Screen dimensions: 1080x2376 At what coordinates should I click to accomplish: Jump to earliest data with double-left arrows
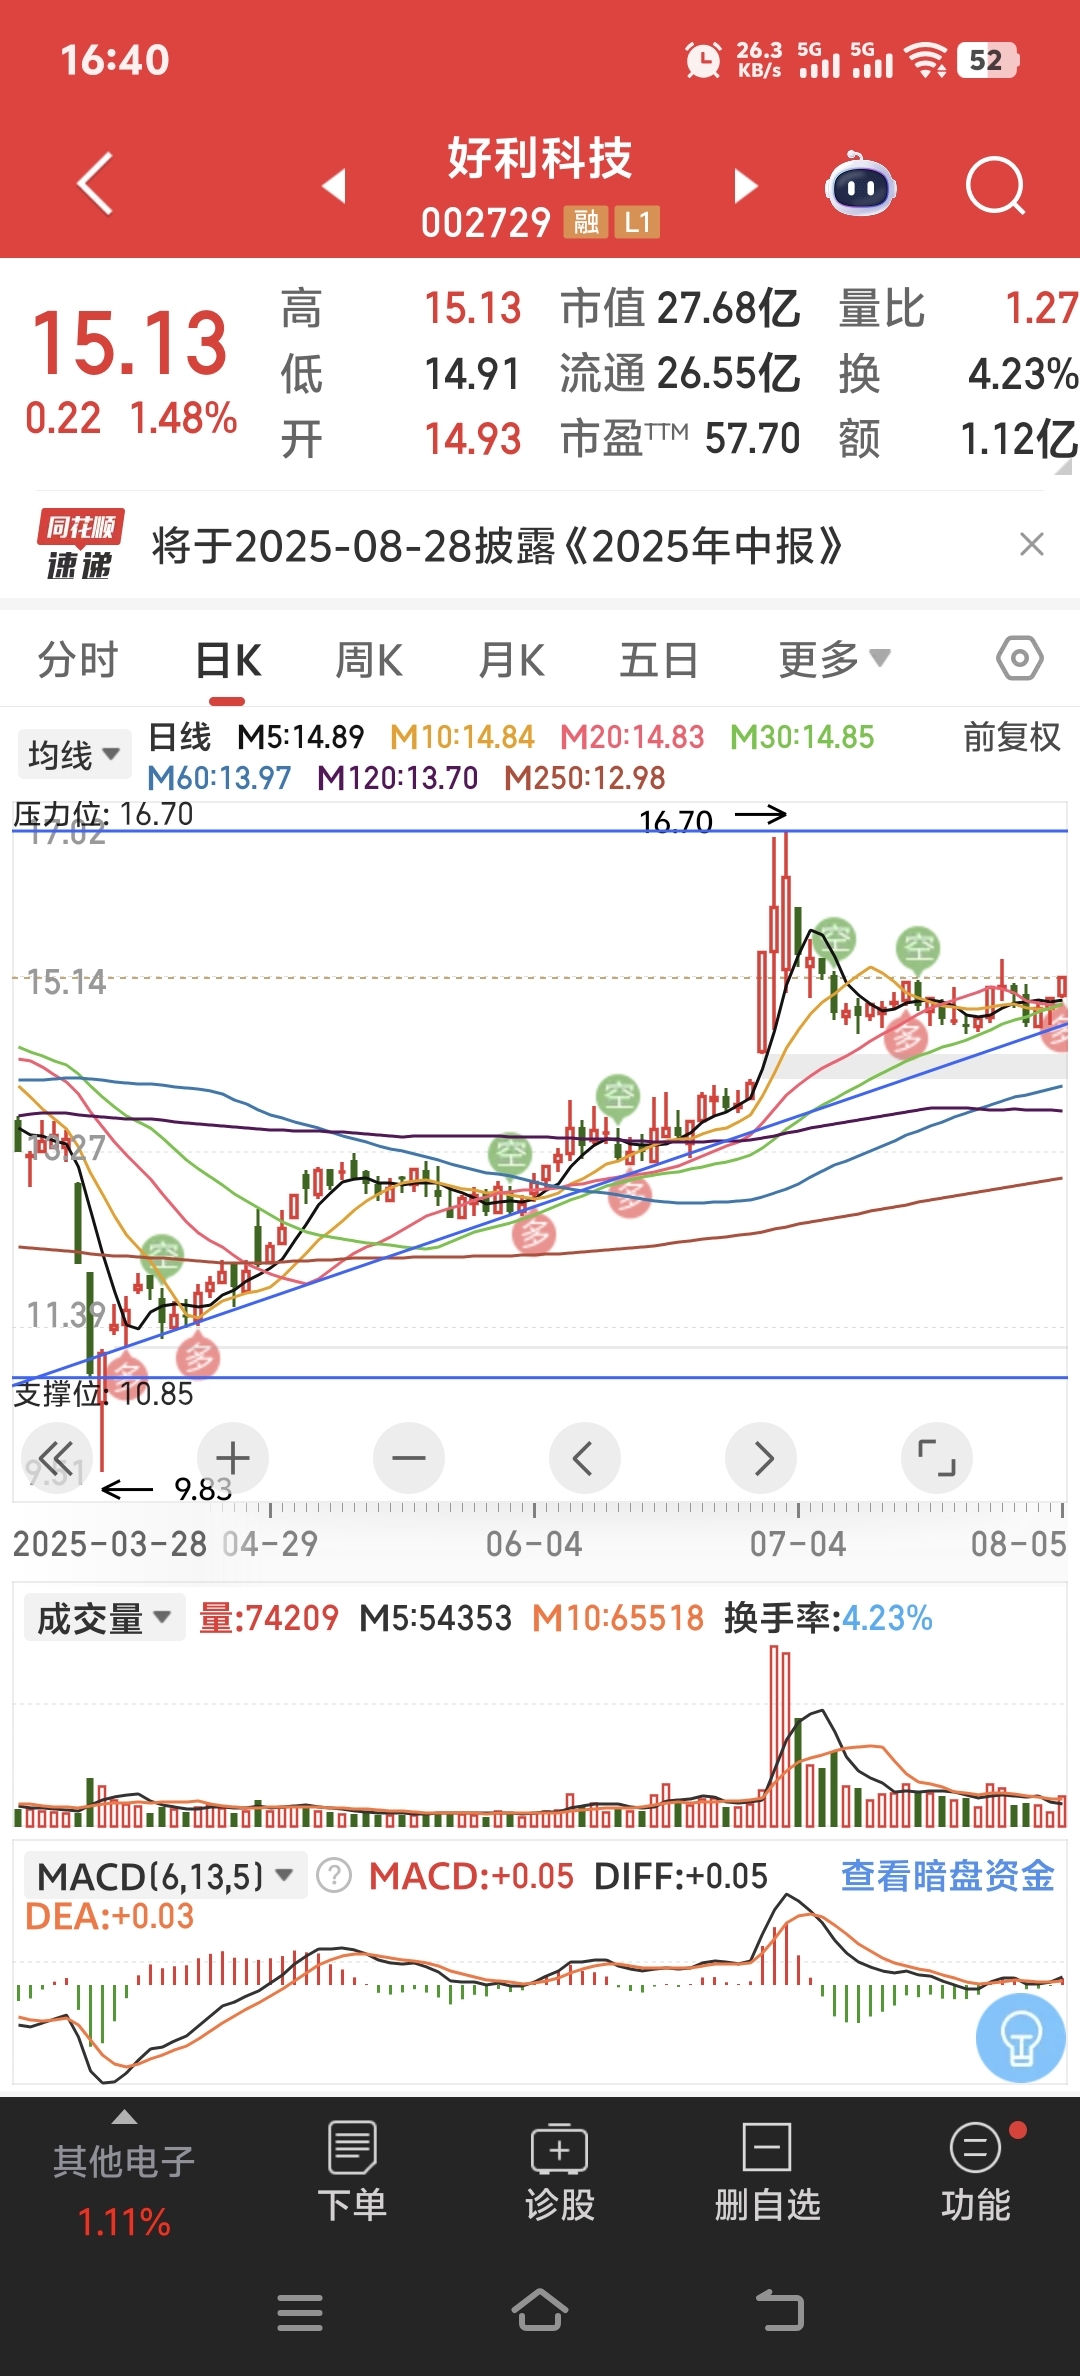click(56, 1457)
